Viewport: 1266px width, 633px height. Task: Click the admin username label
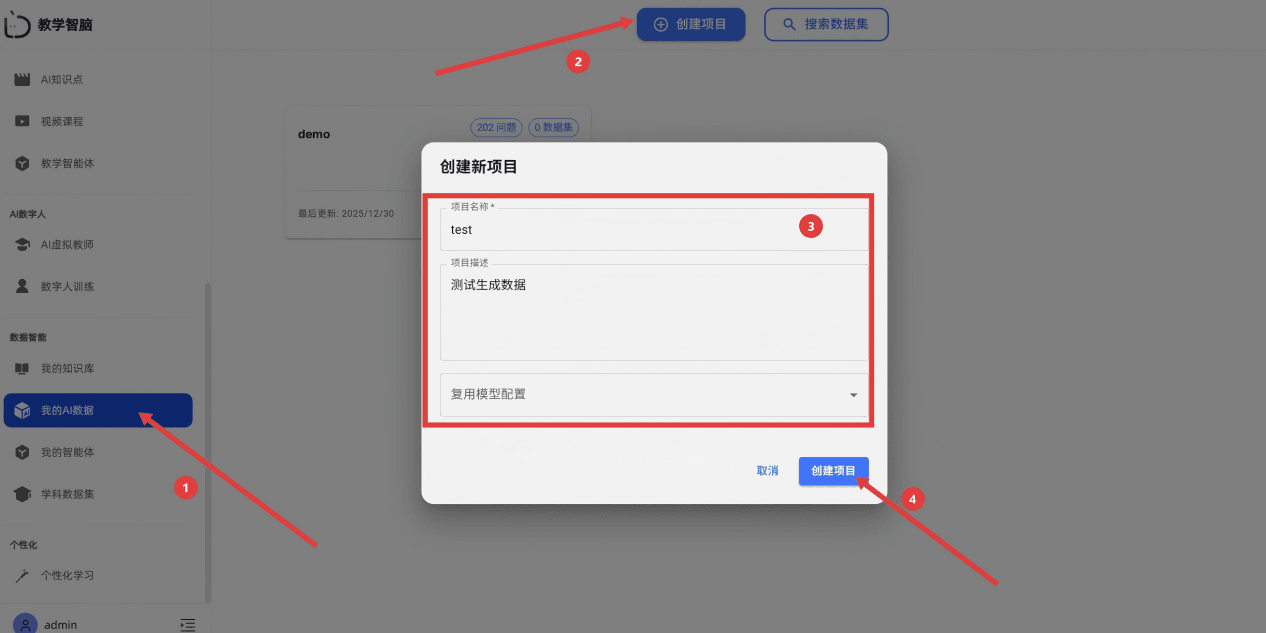point(60,625)
